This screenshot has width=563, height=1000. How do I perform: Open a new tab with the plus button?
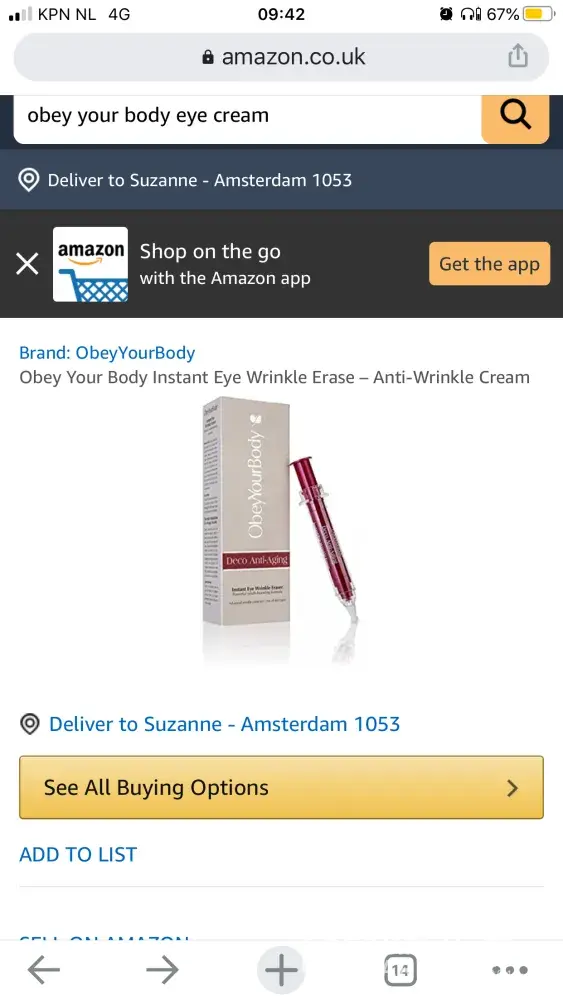point(281,970)
